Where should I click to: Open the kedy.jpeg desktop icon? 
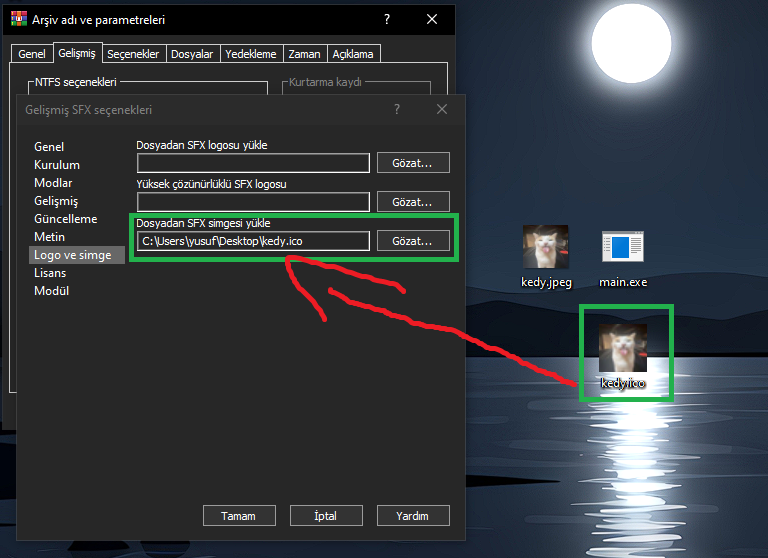coord(546,256)
